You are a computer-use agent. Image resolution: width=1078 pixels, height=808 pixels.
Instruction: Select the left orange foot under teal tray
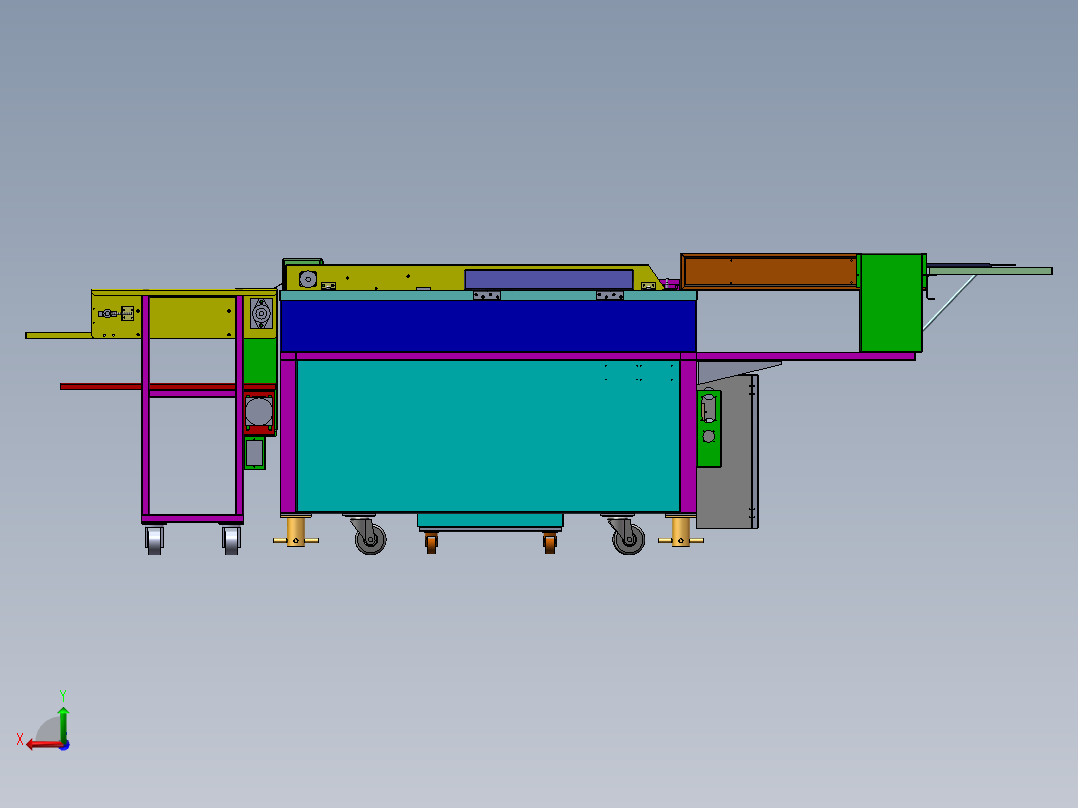431,543
